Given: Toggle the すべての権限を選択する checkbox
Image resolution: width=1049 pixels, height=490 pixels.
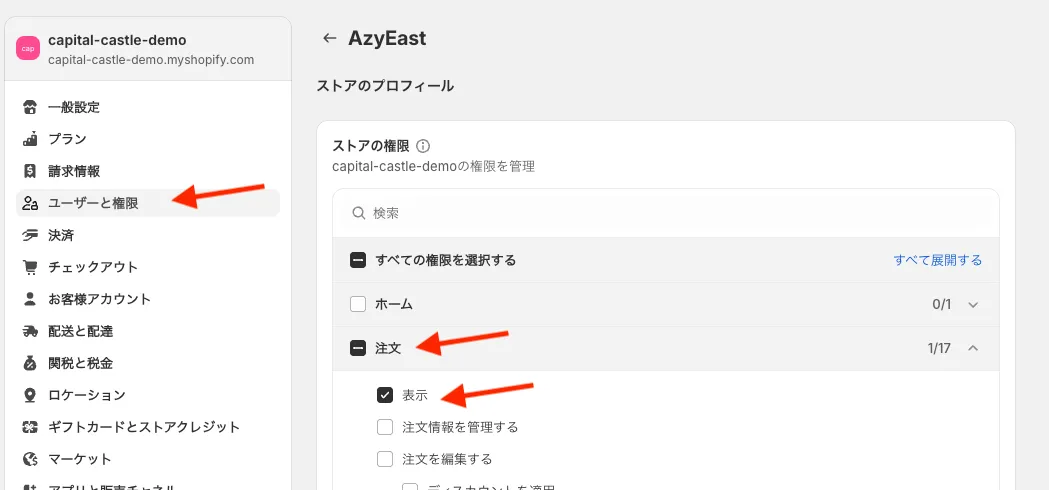Looking at the screenshot, I should (358, 260).
